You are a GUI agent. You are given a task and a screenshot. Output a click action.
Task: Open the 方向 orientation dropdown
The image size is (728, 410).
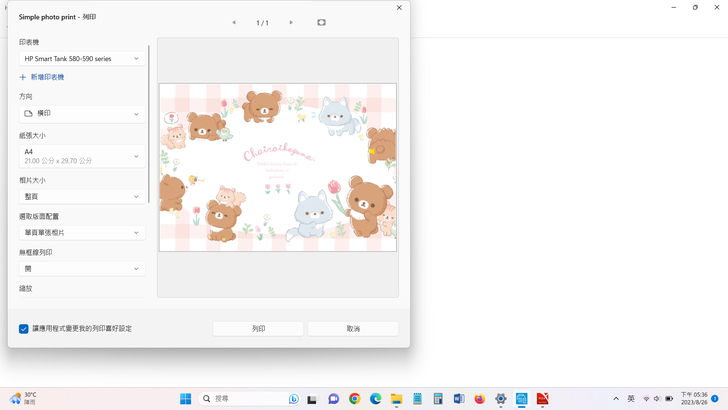point(81,114)
